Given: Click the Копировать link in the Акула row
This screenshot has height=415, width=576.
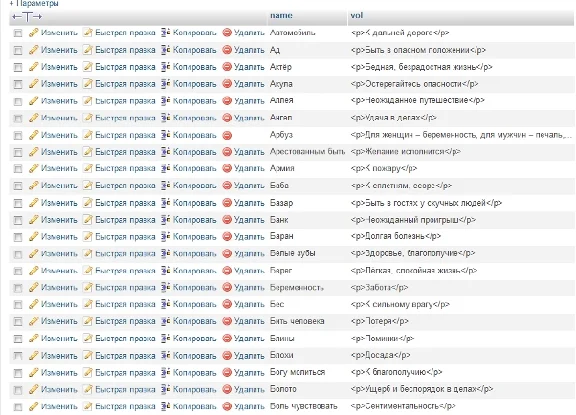Looking at the screenshot, I should [x=195, y=84].
